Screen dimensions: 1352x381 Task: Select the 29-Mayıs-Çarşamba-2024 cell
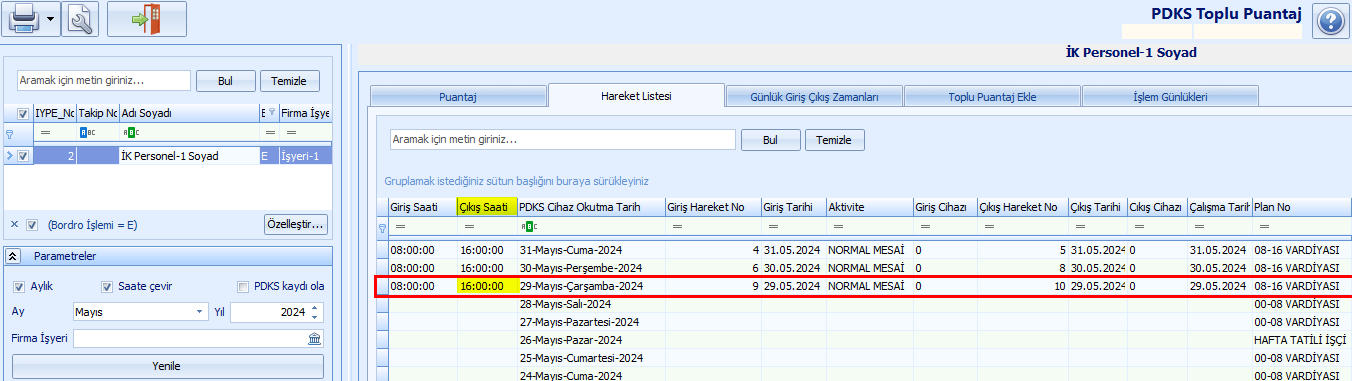coord(591,286)
